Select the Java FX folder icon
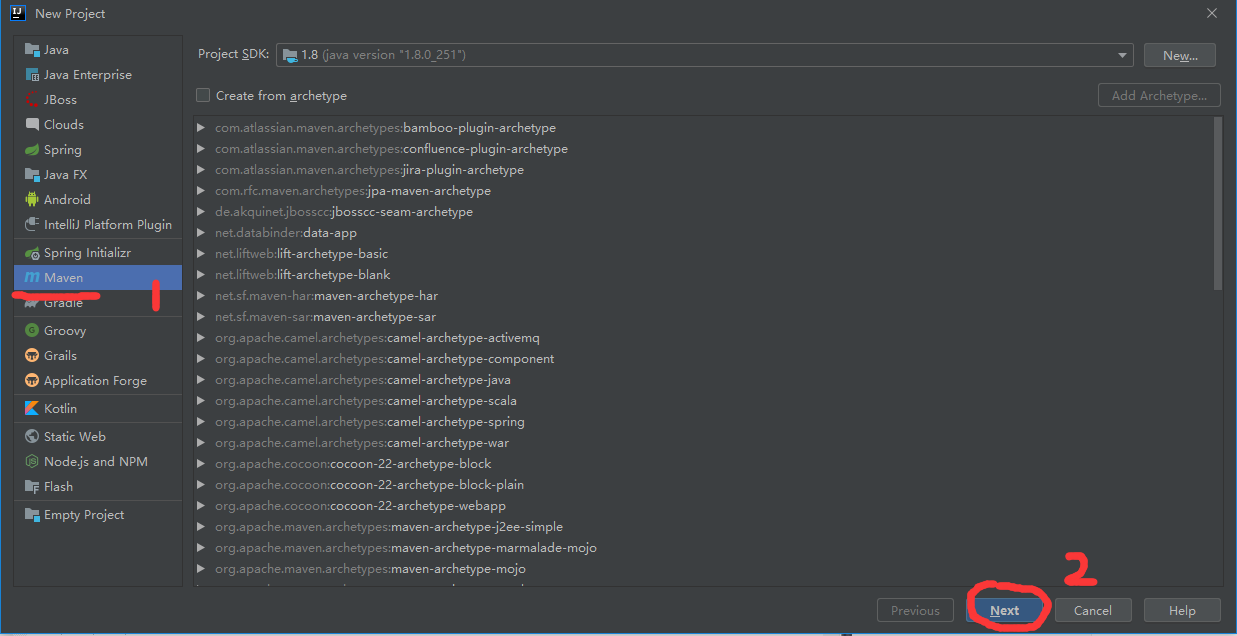The image size is (1237, 636). coord(32,175)
